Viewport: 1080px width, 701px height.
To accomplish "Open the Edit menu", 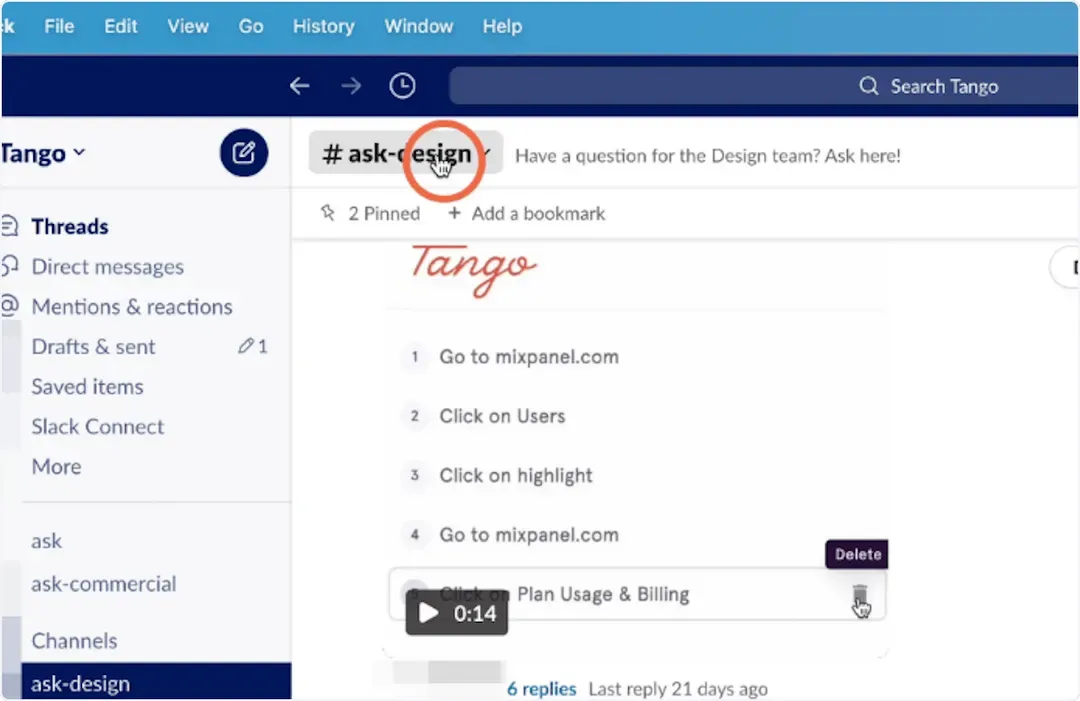I will tap(121, 26).
